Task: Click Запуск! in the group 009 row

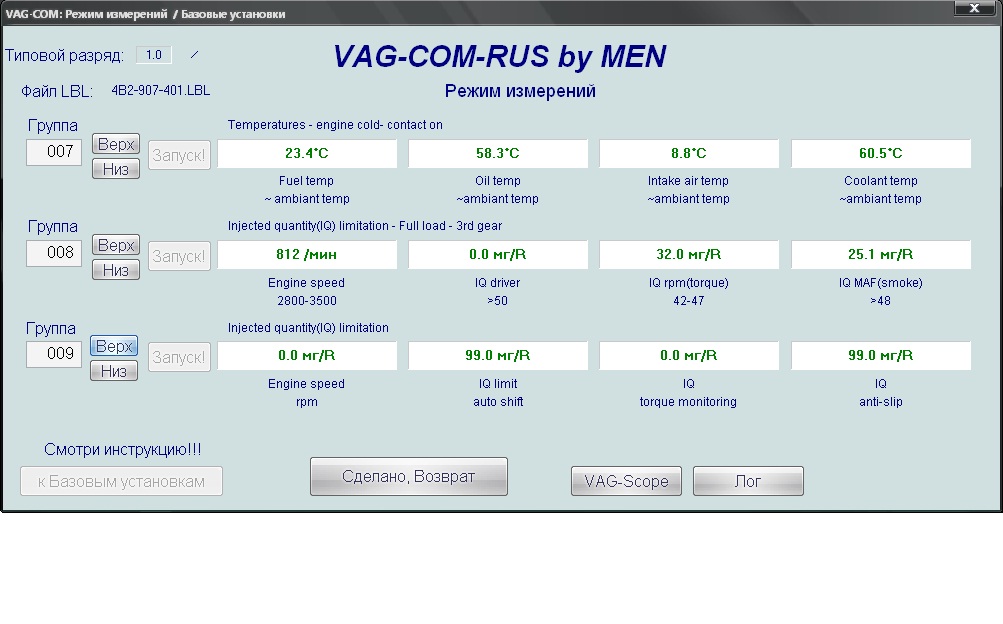Action: (x=180, y=357)
